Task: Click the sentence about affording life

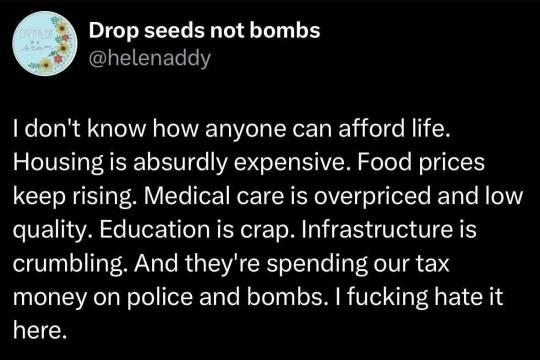Action: tap(232, 129)
